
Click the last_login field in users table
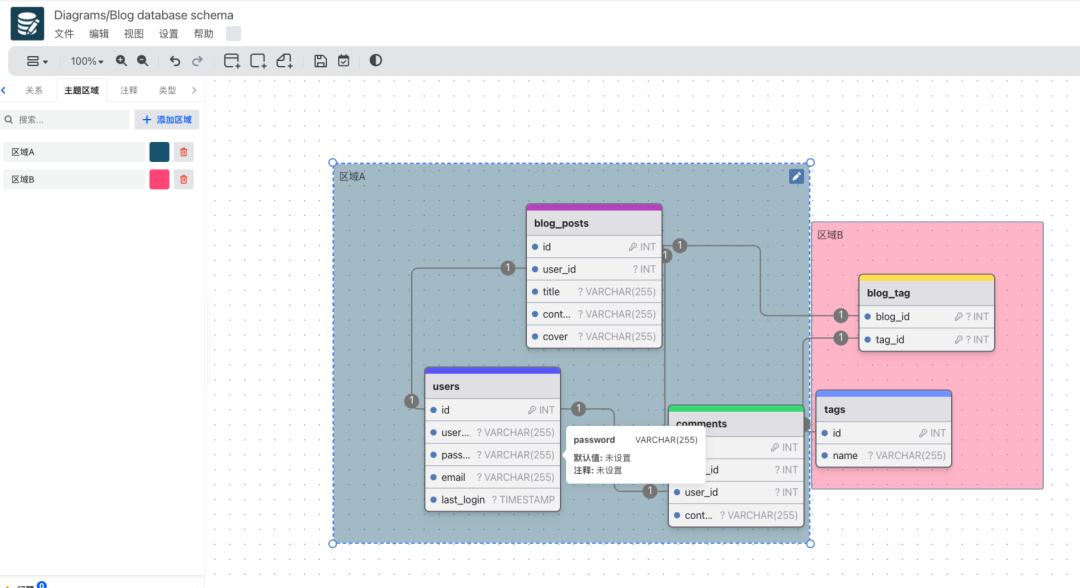tap(492, 500)
